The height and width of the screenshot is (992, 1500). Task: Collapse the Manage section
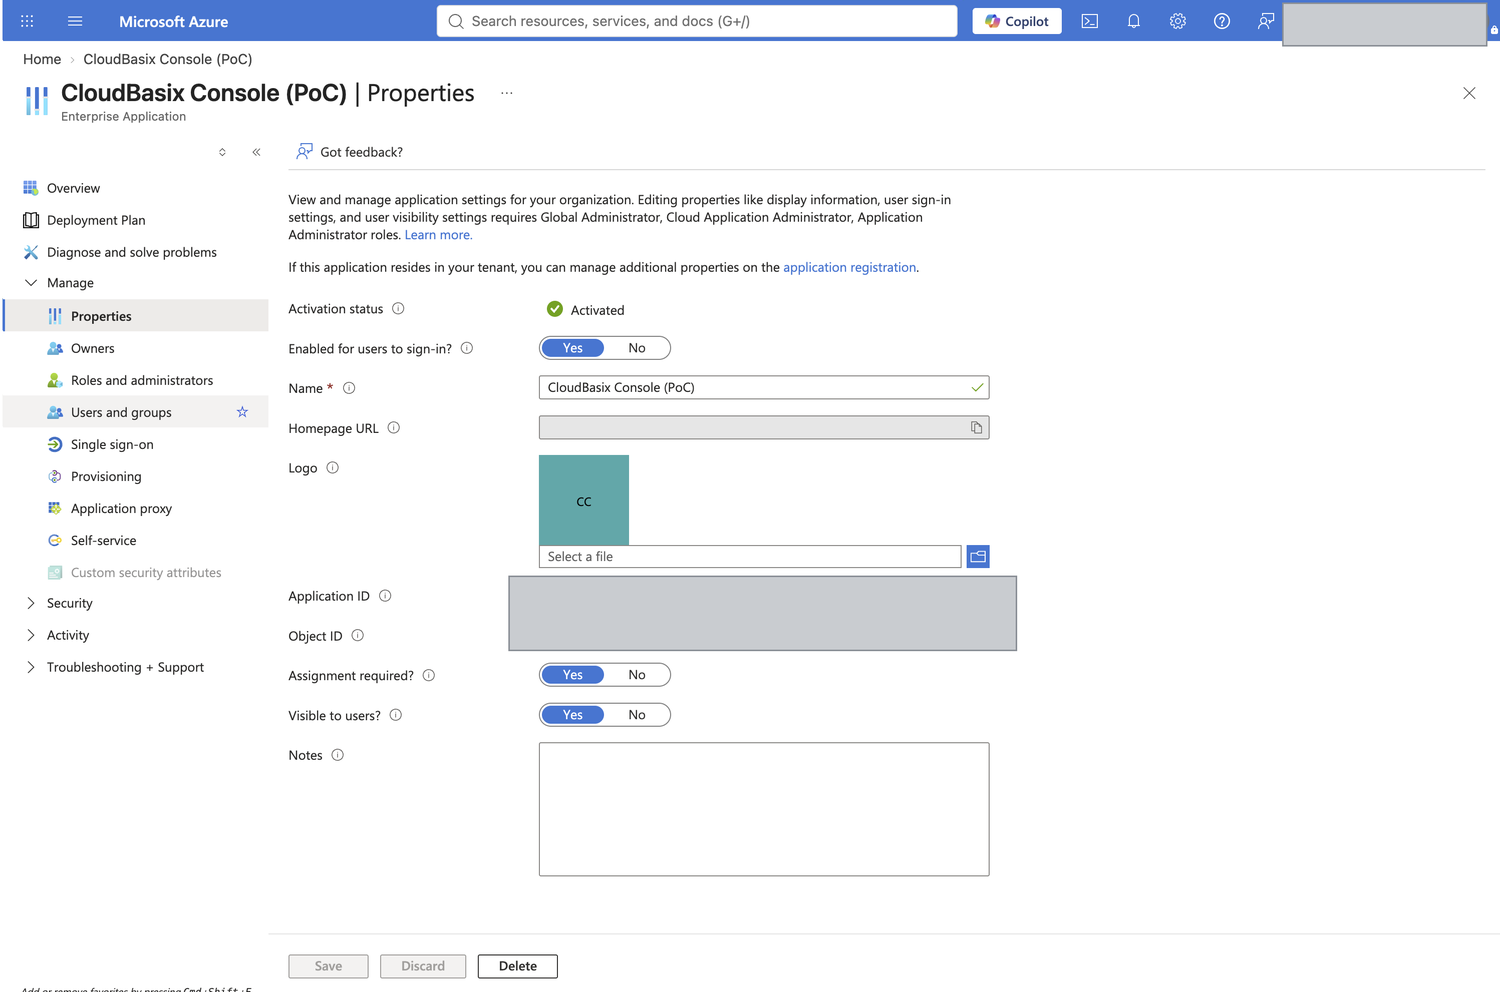click(x=31, y=283)
